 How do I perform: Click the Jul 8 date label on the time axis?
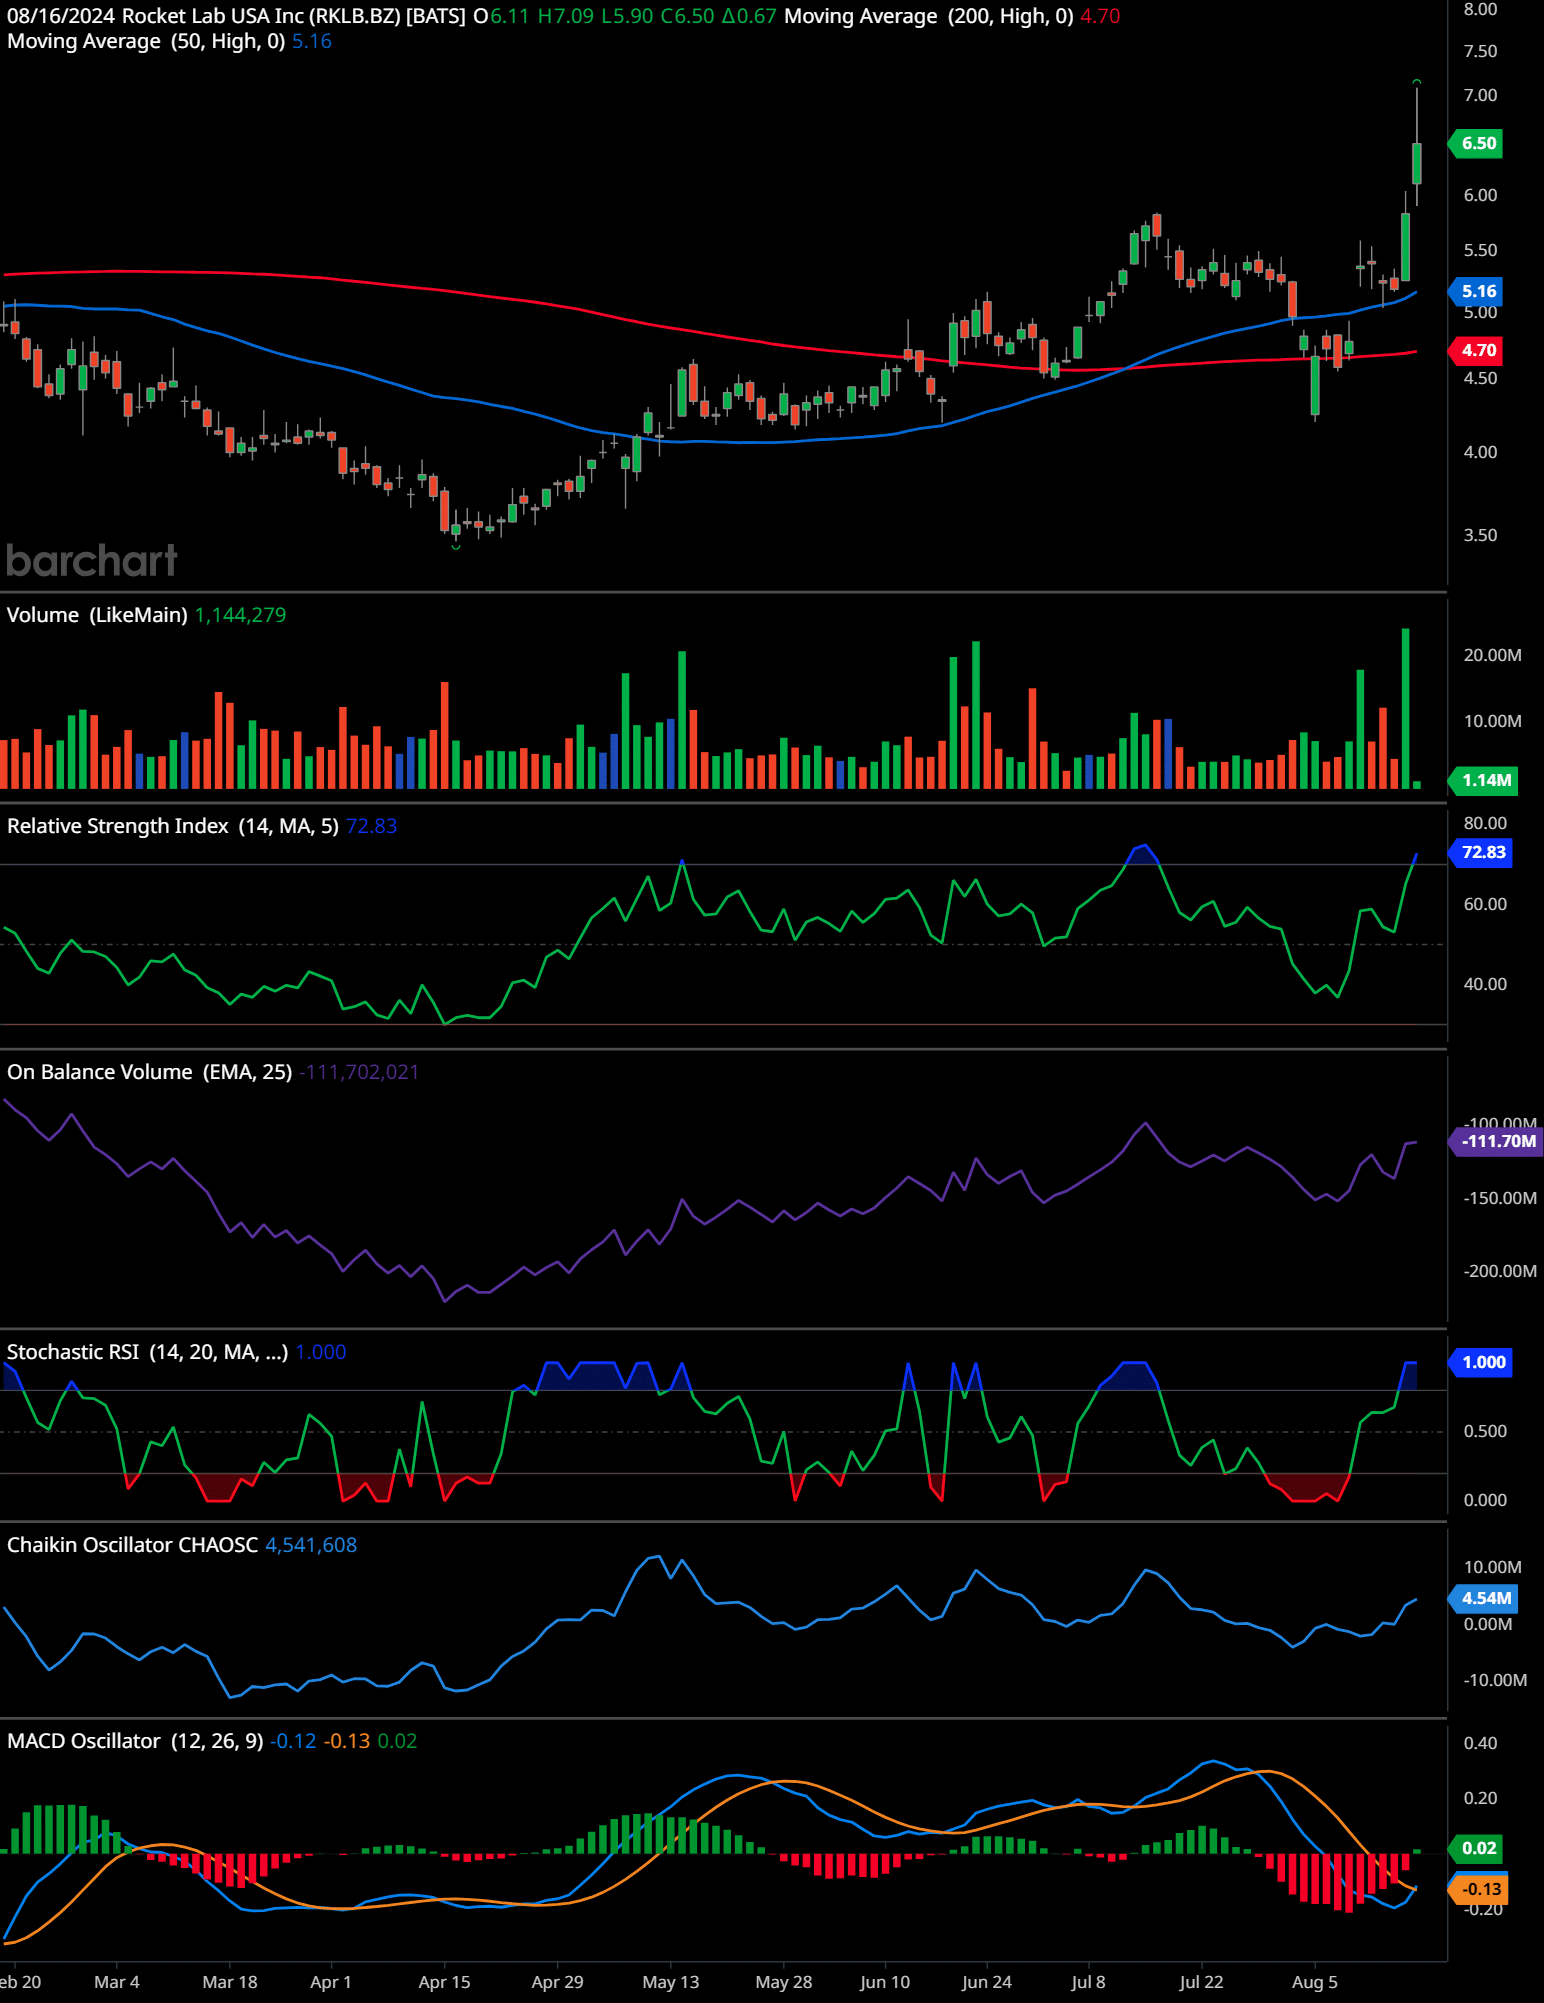pyautogui.click(x=1088, y=1982)
